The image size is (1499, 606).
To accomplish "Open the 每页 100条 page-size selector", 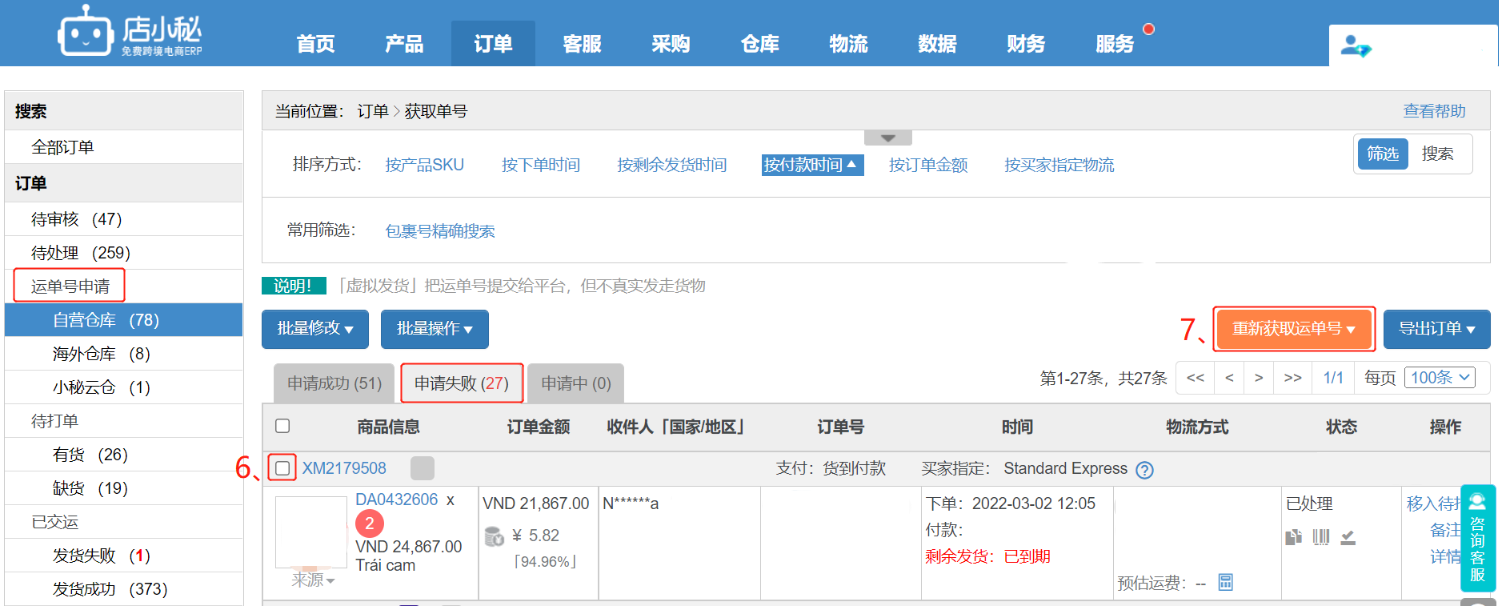I will (x=1439, y=377).
